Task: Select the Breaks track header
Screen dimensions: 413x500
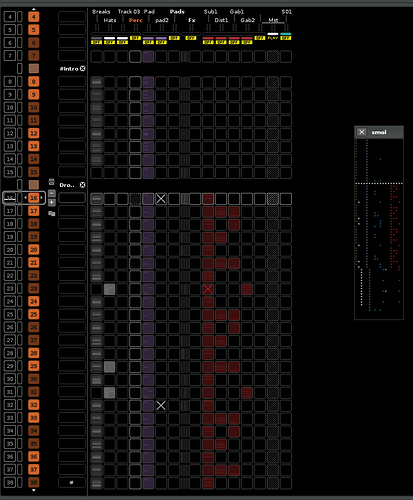Action: [x=101, y=12]
